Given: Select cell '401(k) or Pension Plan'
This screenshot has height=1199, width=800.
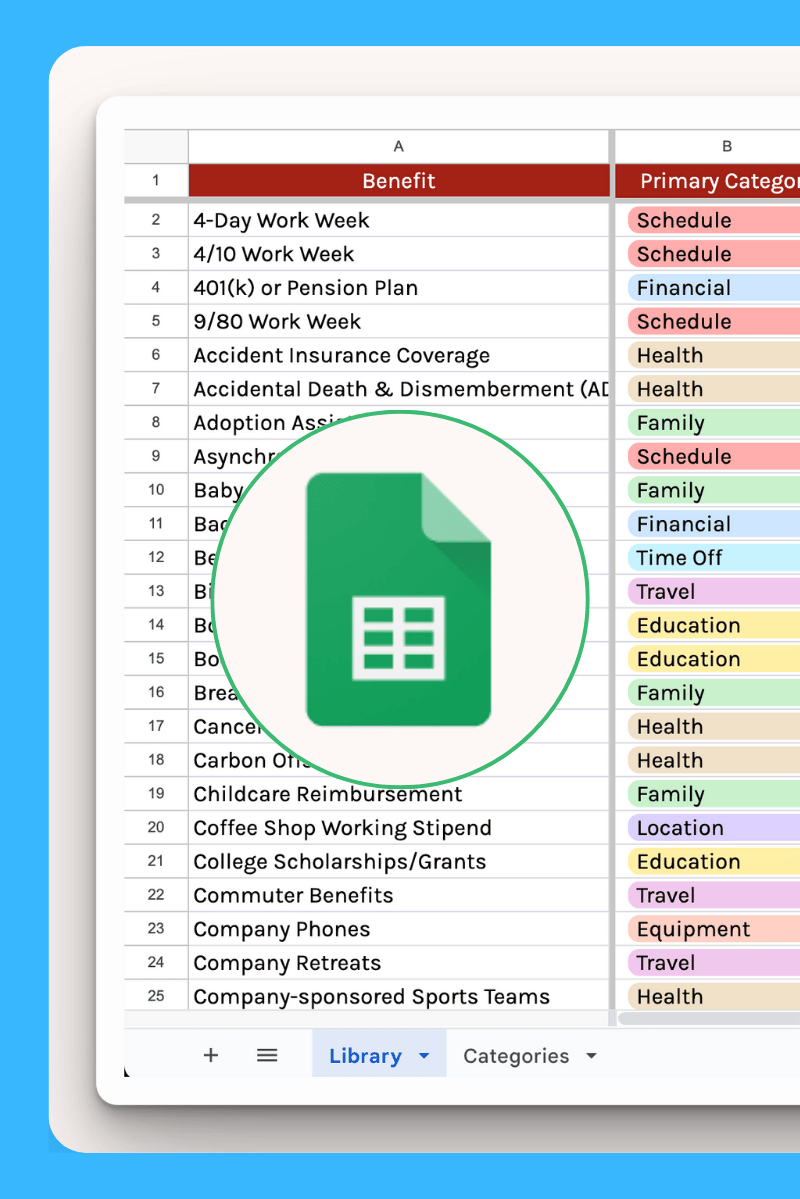Looking at the screenshot, I should click(x=398, y=288).
